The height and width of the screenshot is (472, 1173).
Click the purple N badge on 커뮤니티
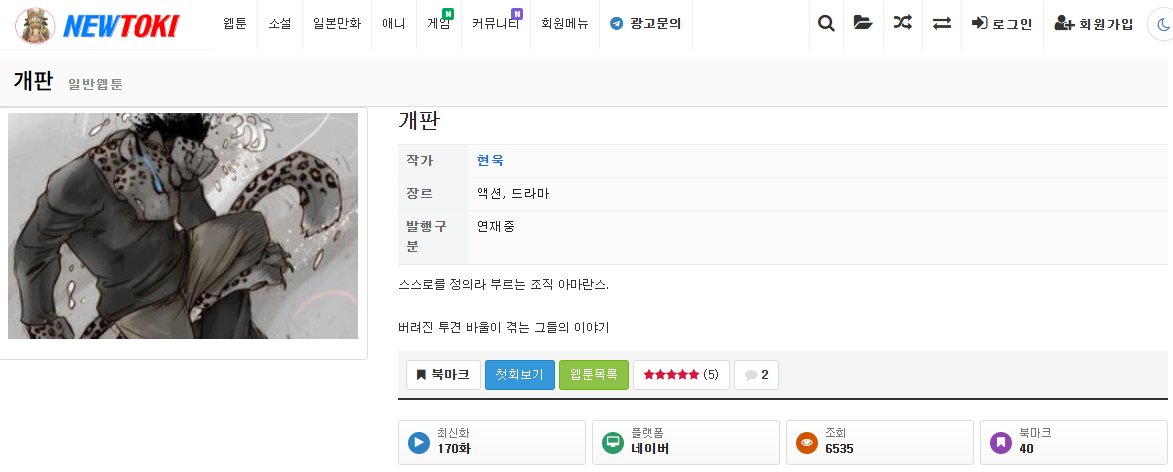pos(516,13)
